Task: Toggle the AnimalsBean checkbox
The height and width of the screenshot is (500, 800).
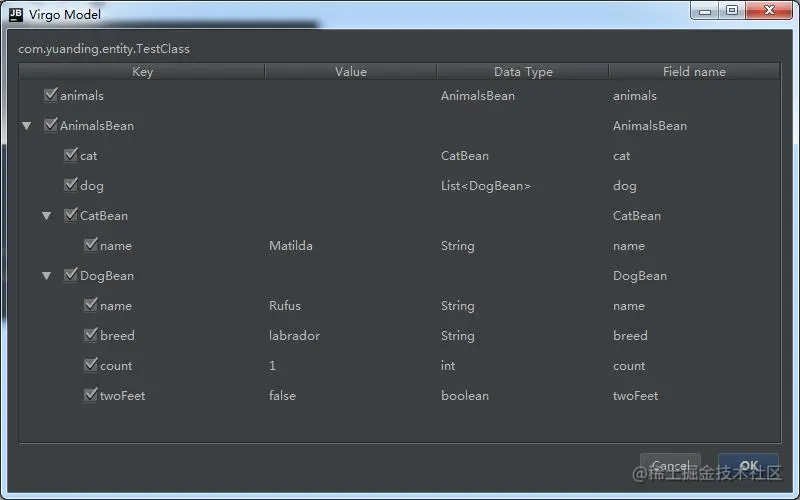Action: pyautogui.click(x=51, y=125)
